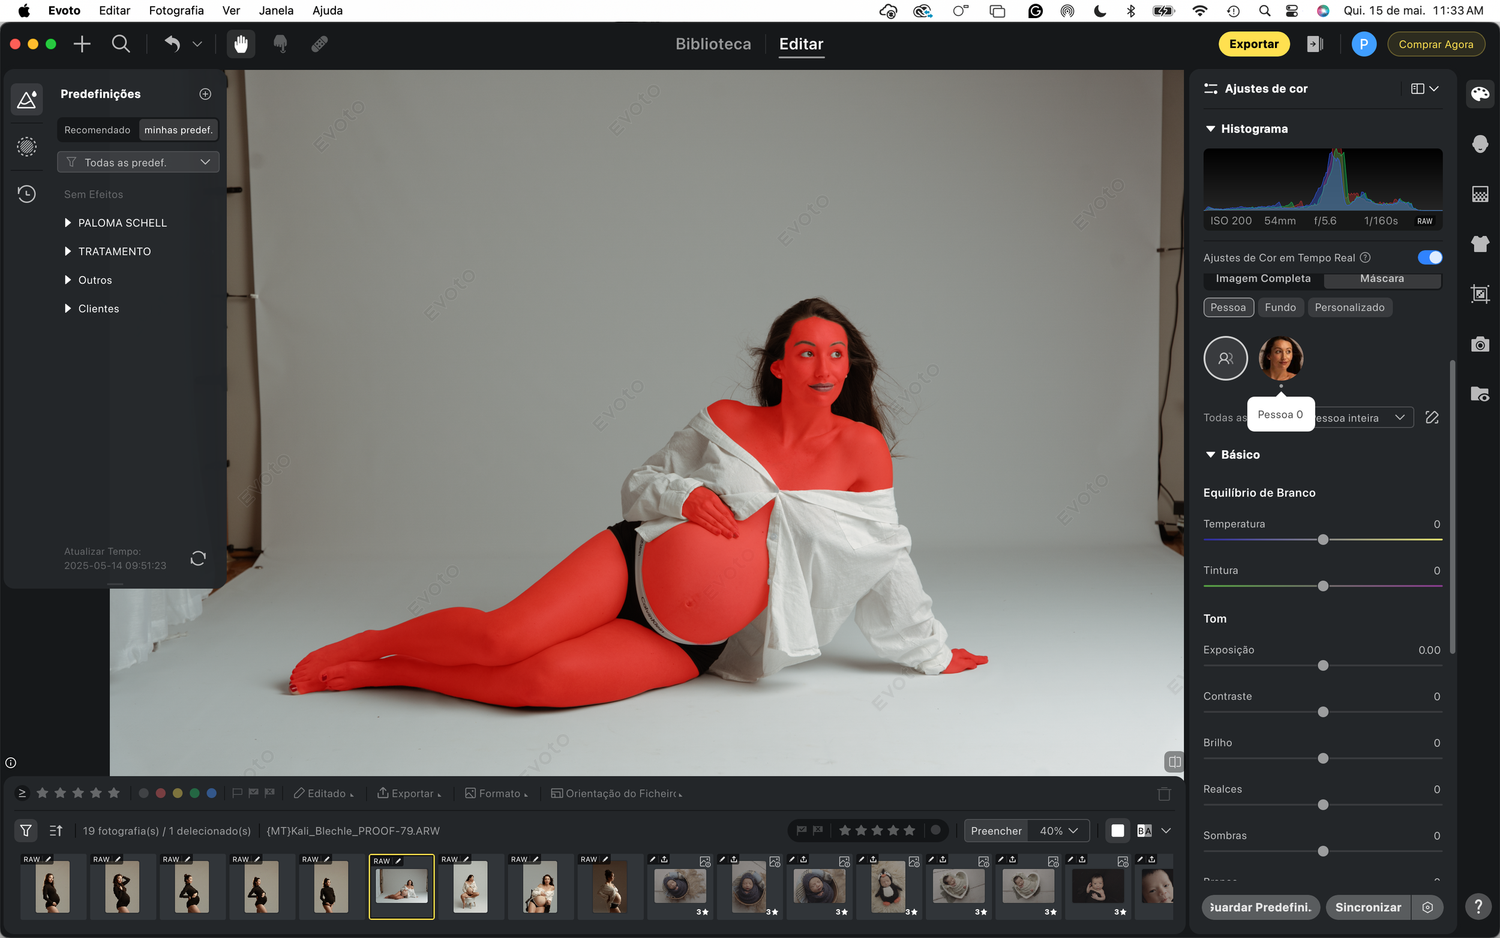Toggle the side-by-side compare icon on canvas
This screenshot has height=938, width=1500.
pos(1174,762)
